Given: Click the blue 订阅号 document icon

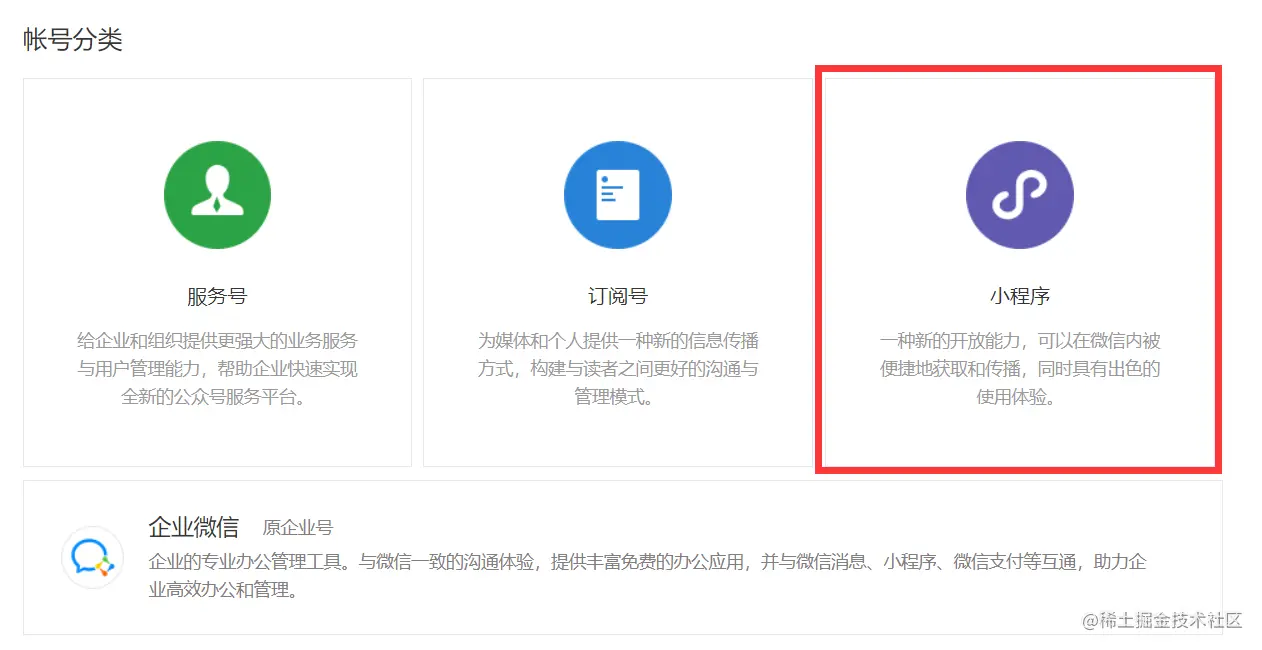Looking at the screenshot, I should click(x=617, y=194).
